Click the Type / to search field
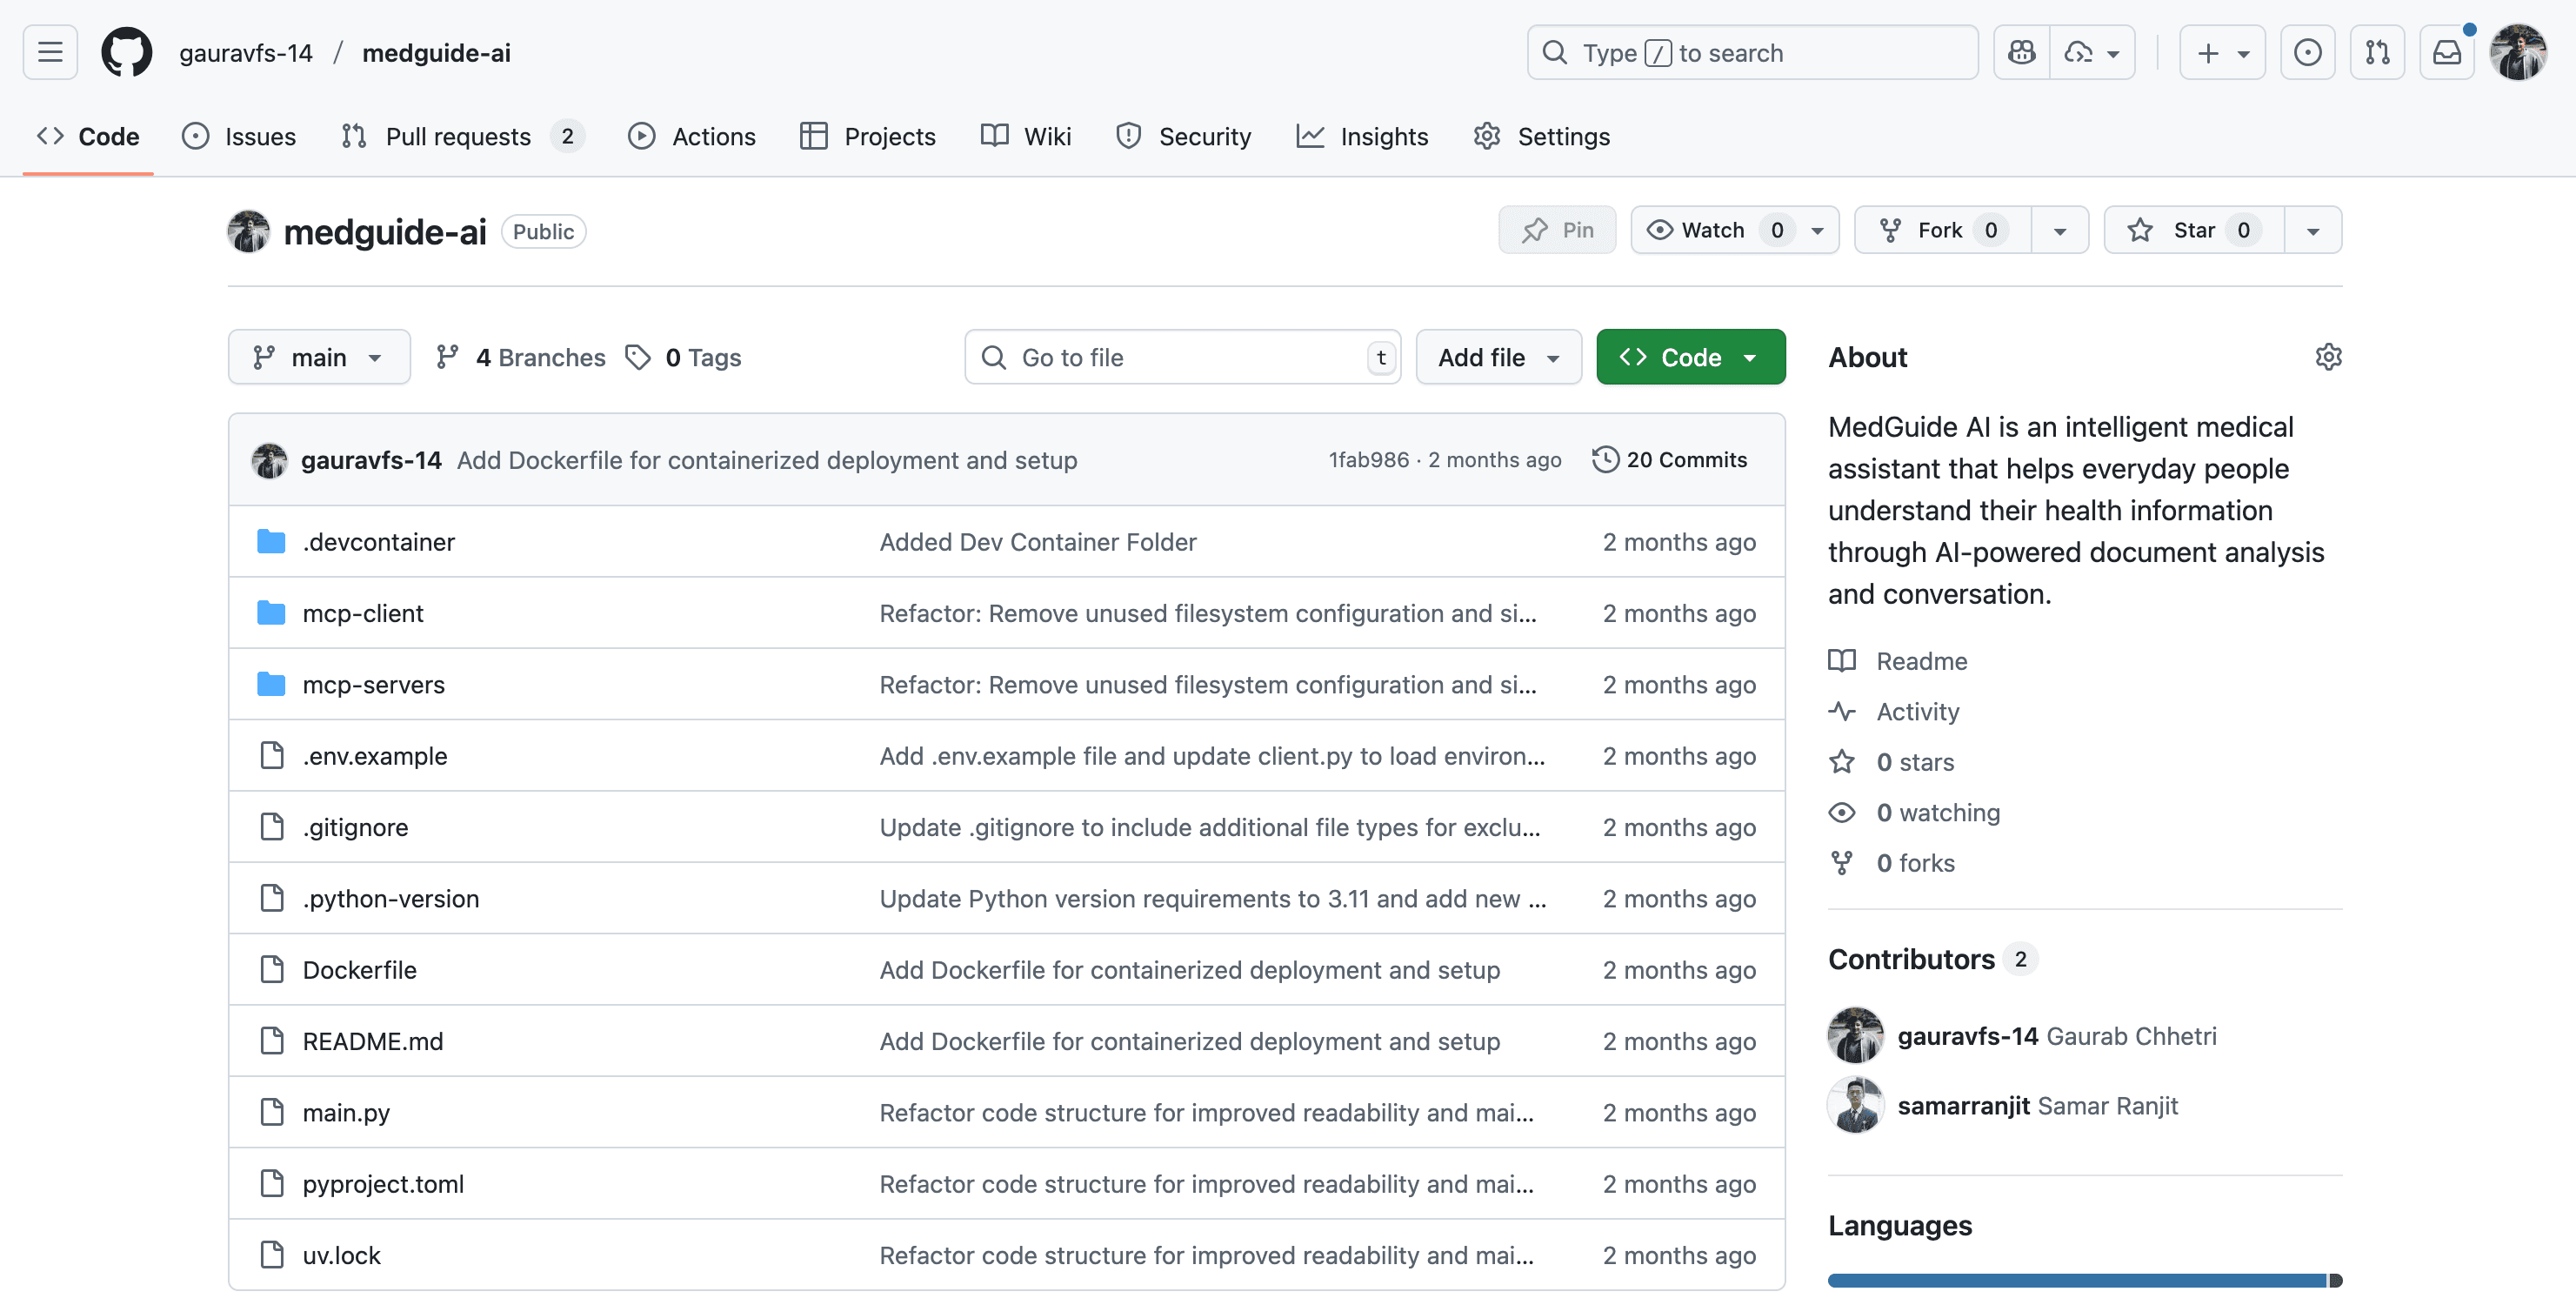The image size is (2576, 1305). 1752,52
